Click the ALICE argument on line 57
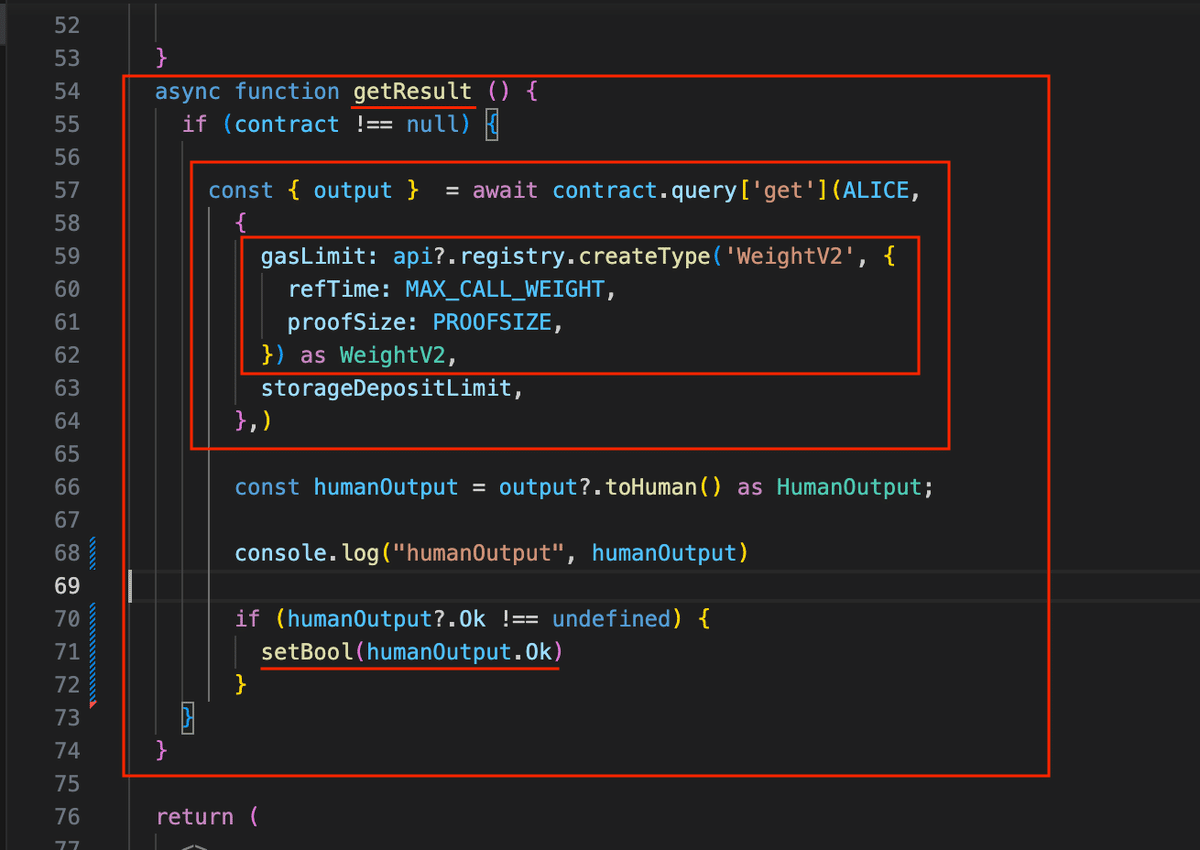Viewport: 1200px width, 850px height. (876, 190)
